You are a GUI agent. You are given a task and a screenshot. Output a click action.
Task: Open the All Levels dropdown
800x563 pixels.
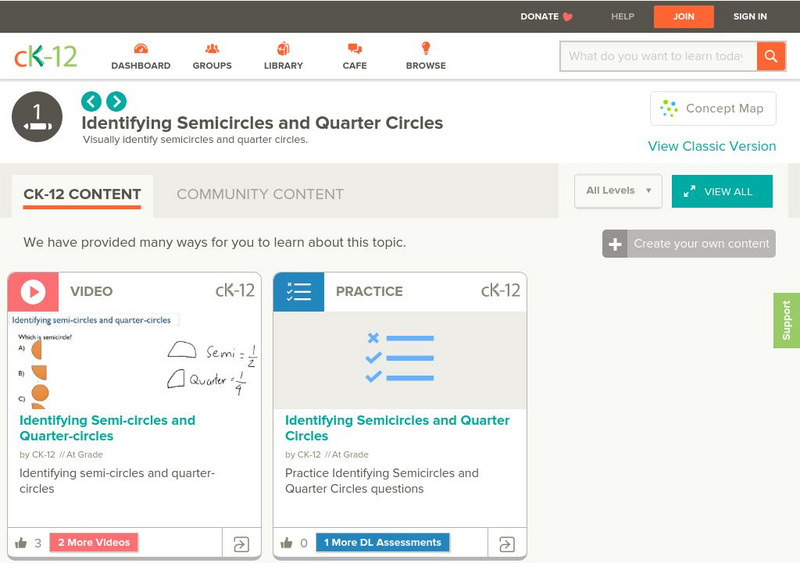618,191
